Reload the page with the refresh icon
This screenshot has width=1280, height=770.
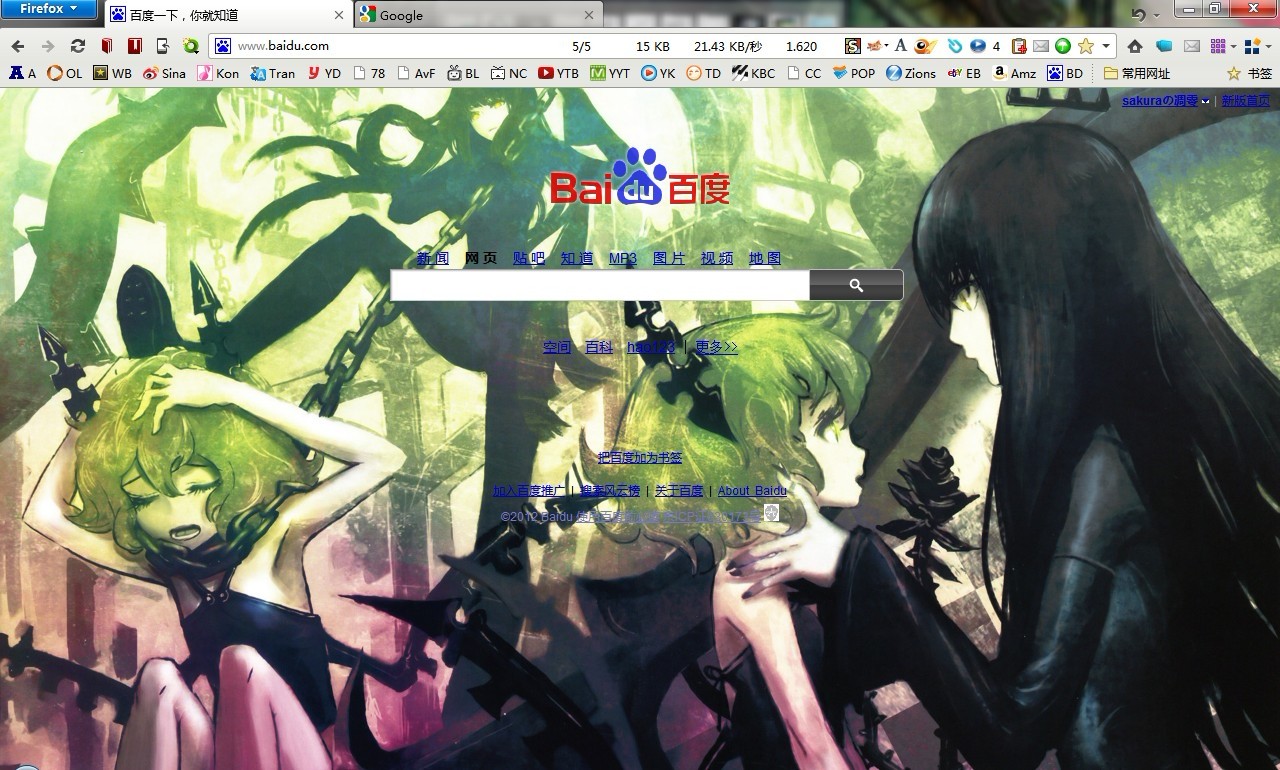(x=77, y=46)
